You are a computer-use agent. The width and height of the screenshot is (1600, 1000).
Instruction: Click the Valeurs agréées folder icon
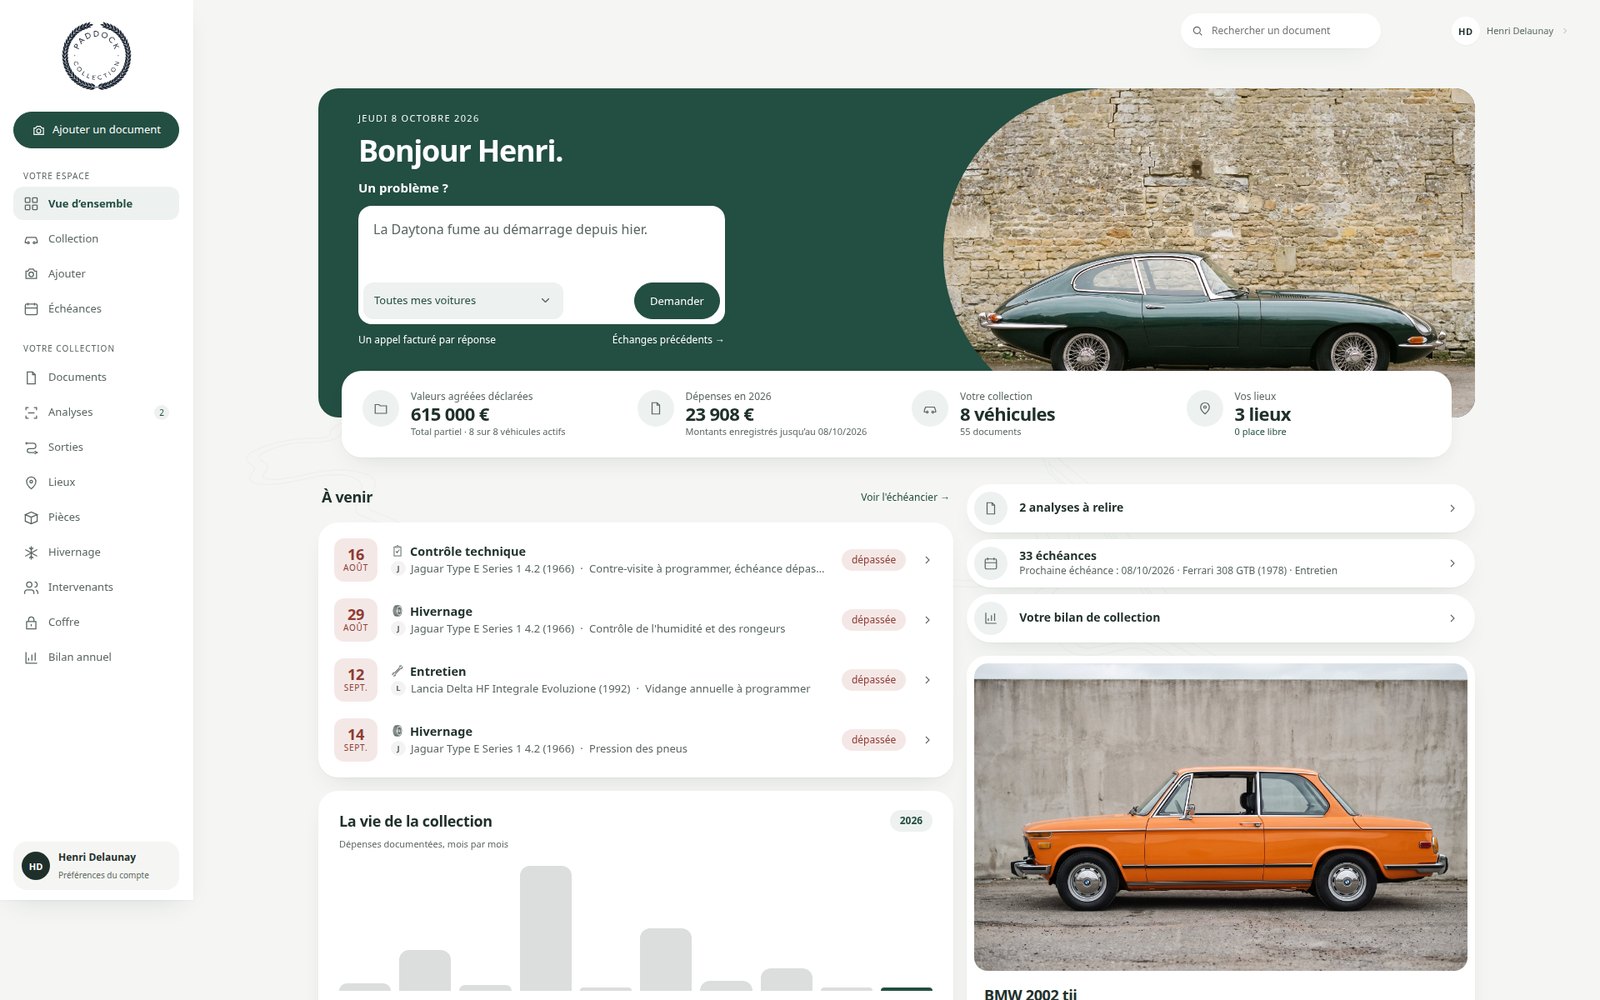(381, 409)
